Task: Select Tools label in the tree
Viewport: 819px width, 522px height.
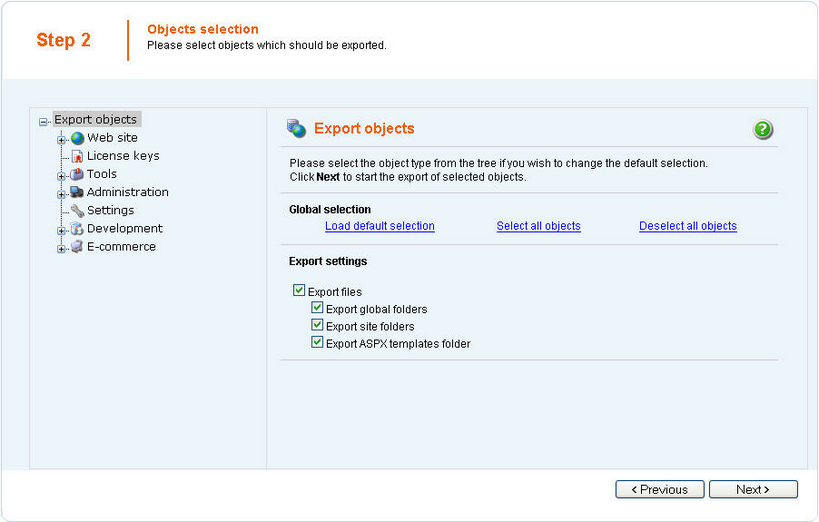Action: (102, 174)
